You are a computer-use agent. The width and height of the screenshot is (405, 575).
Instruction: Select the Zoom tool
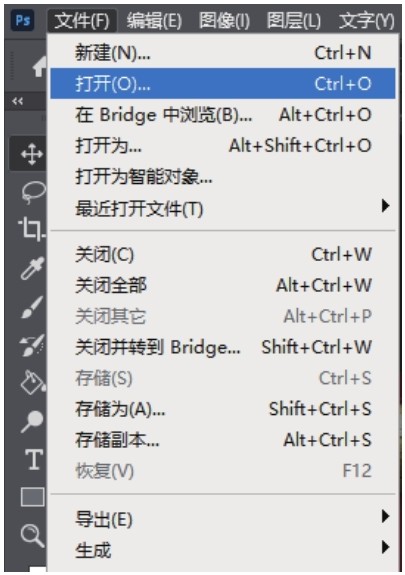[33, 536]
